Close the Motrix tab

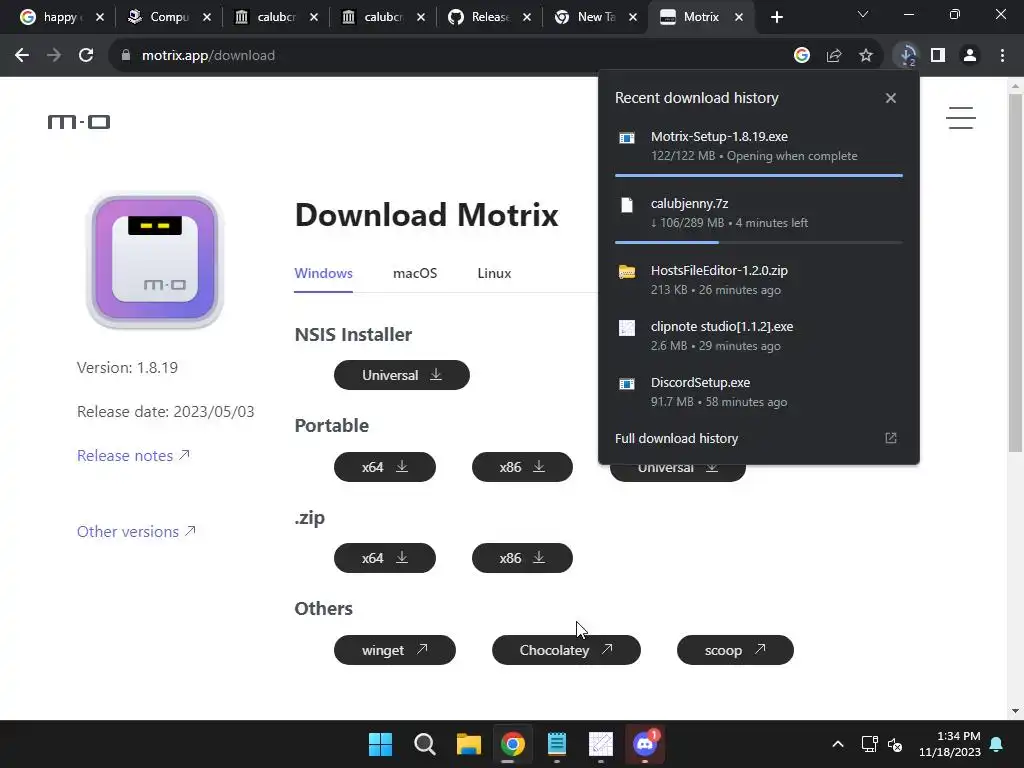pos(739,17)
